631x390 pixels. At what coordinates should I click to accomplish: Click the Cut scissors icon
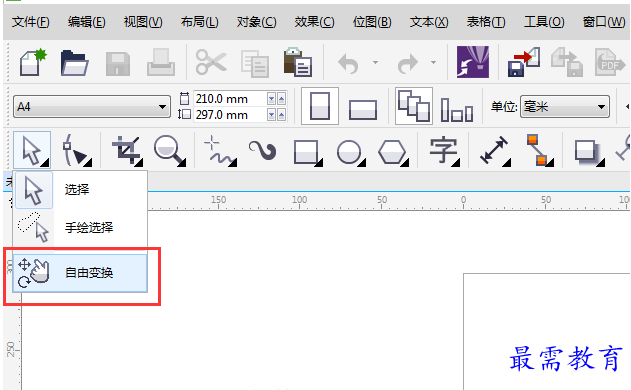point(211,62)
